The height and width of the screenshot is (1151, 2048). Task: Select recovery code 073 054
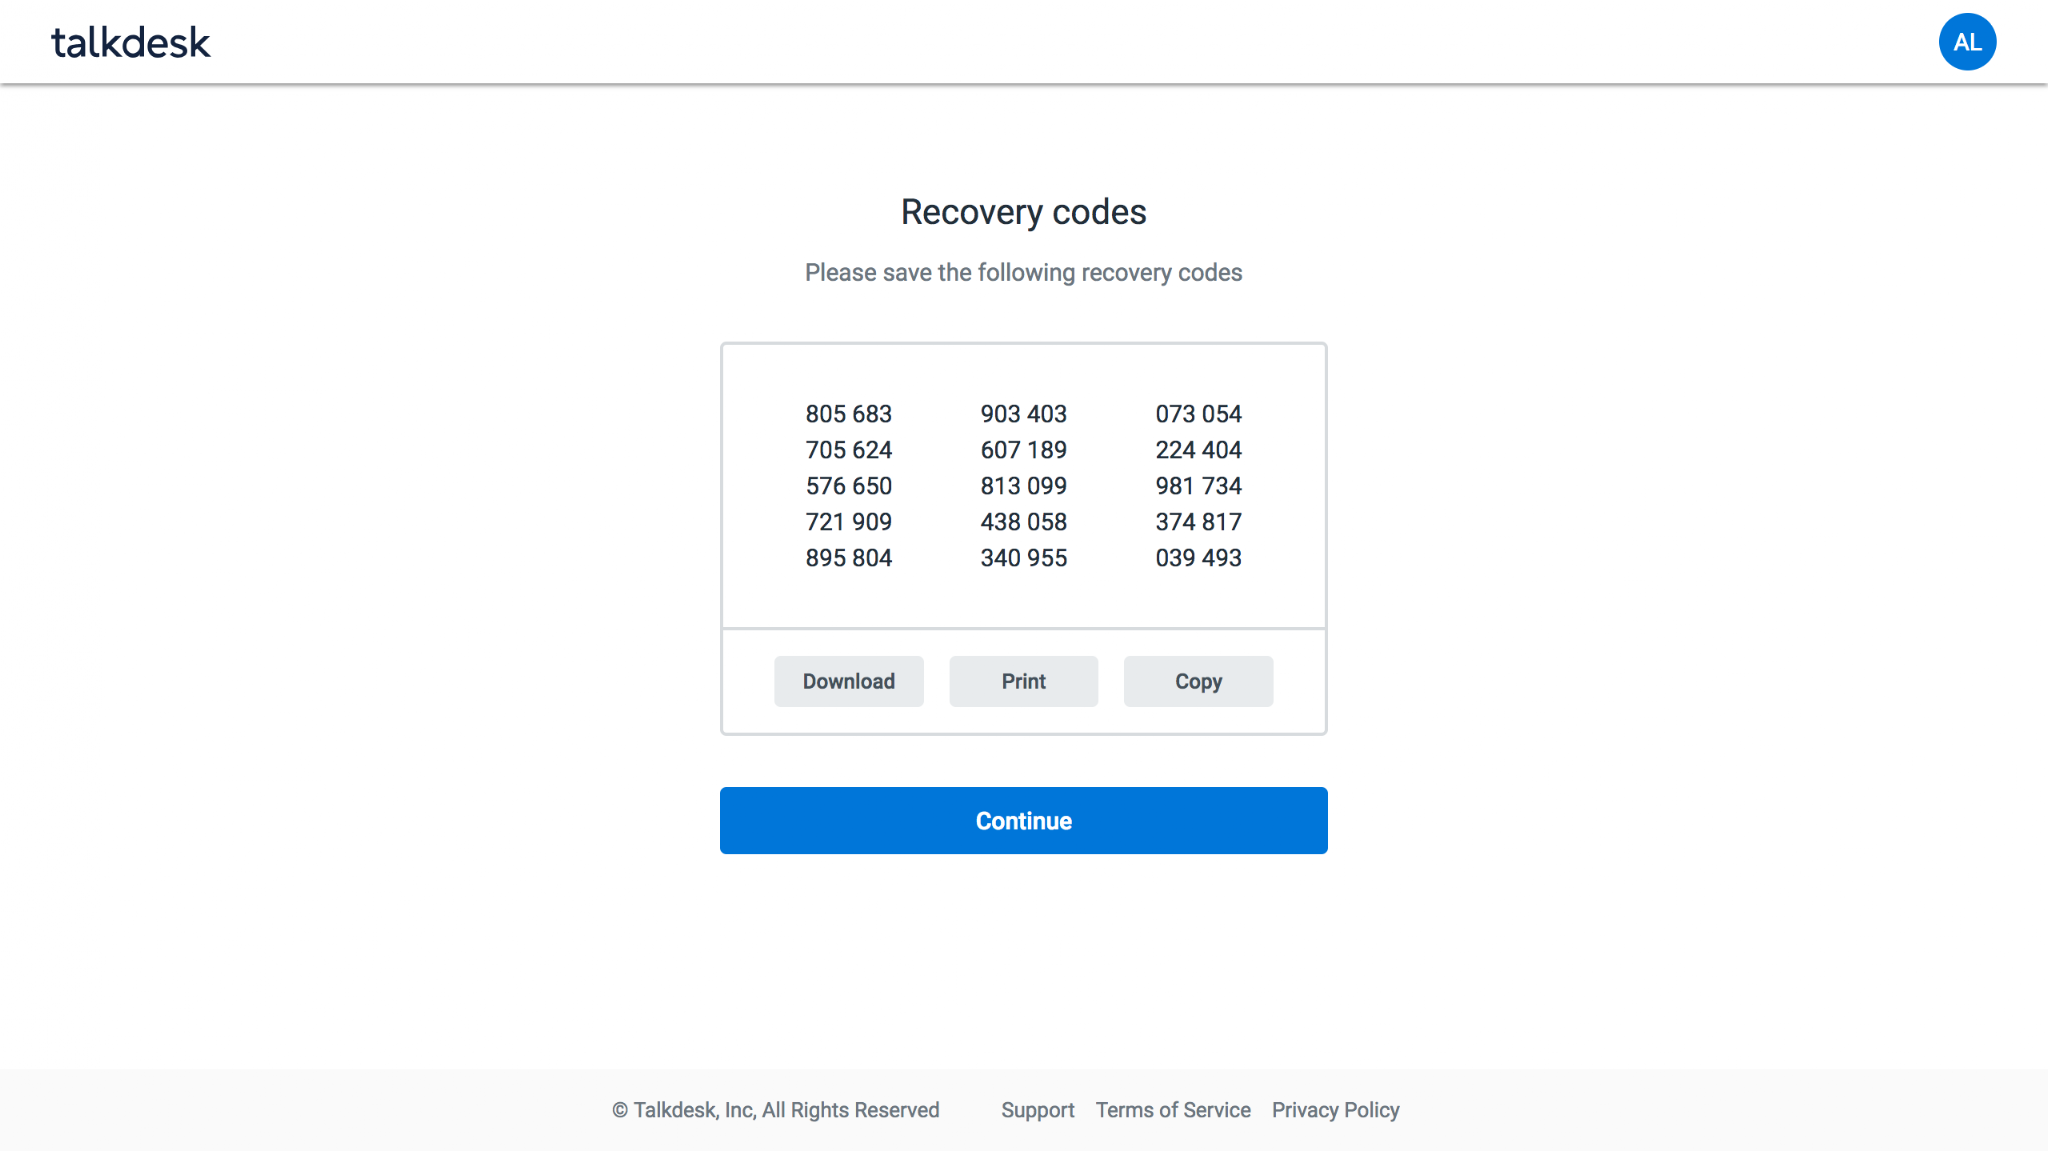(x=1199, y=414)
